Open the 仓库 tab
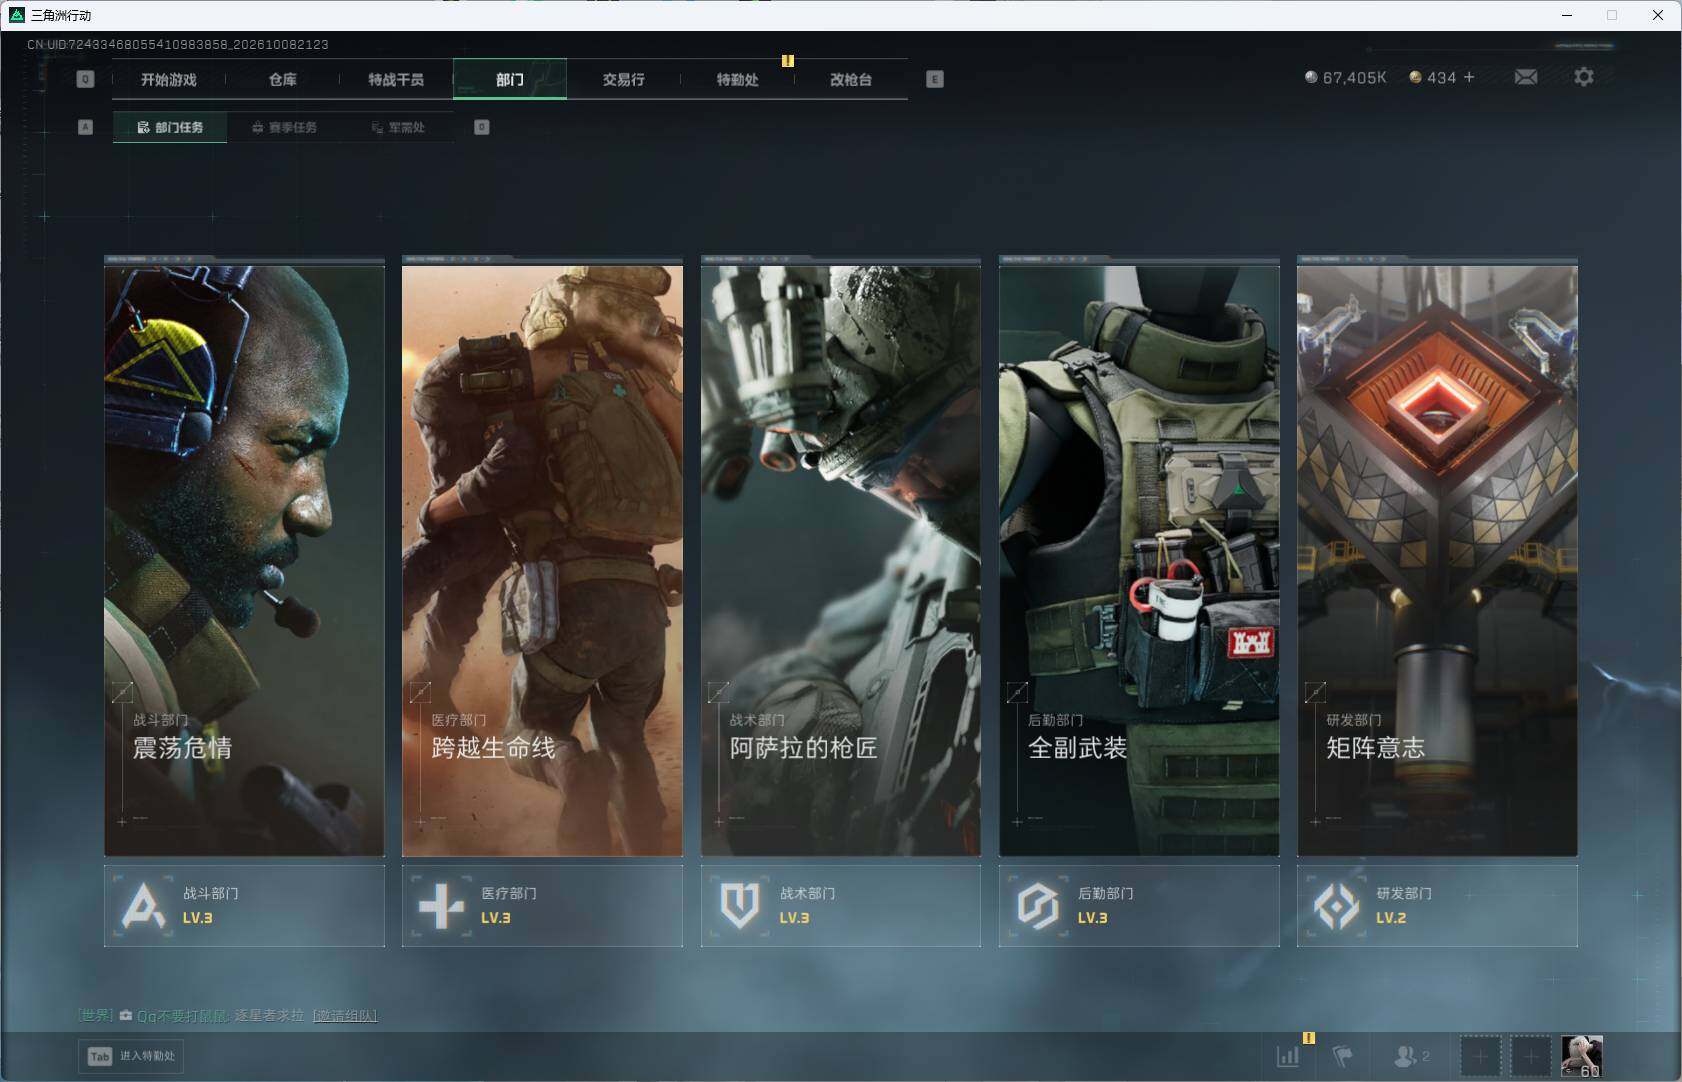1682x1082 pixels. click(283, 79)
